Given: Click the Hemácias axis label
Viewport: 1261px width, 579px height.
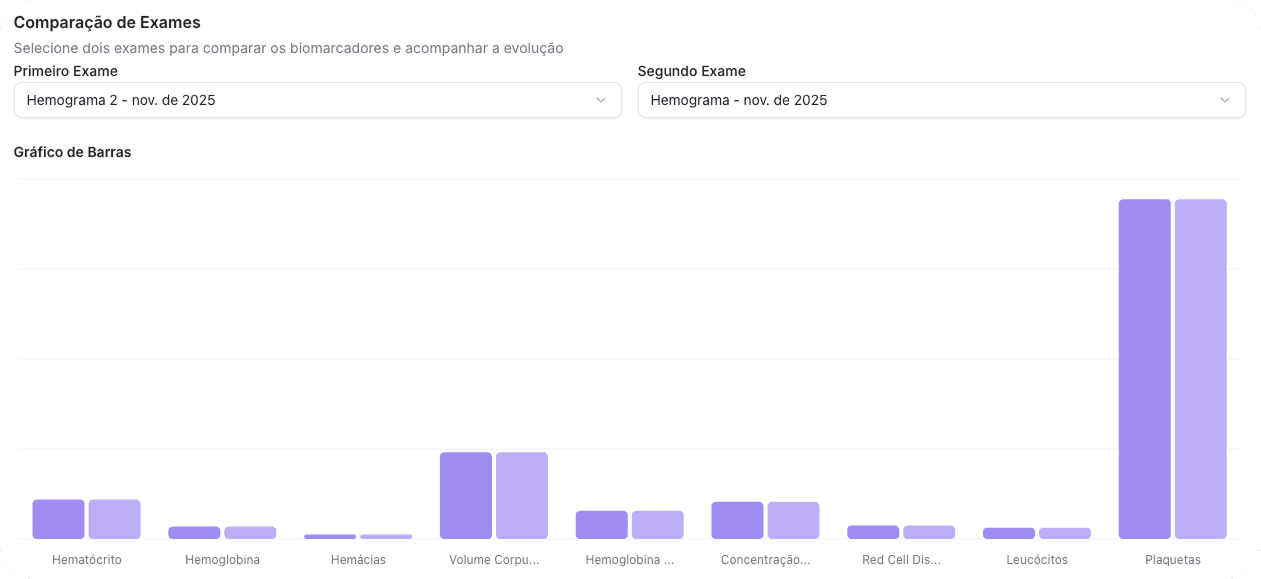Looking at the screenshot, I should click(x=358, y=560).
